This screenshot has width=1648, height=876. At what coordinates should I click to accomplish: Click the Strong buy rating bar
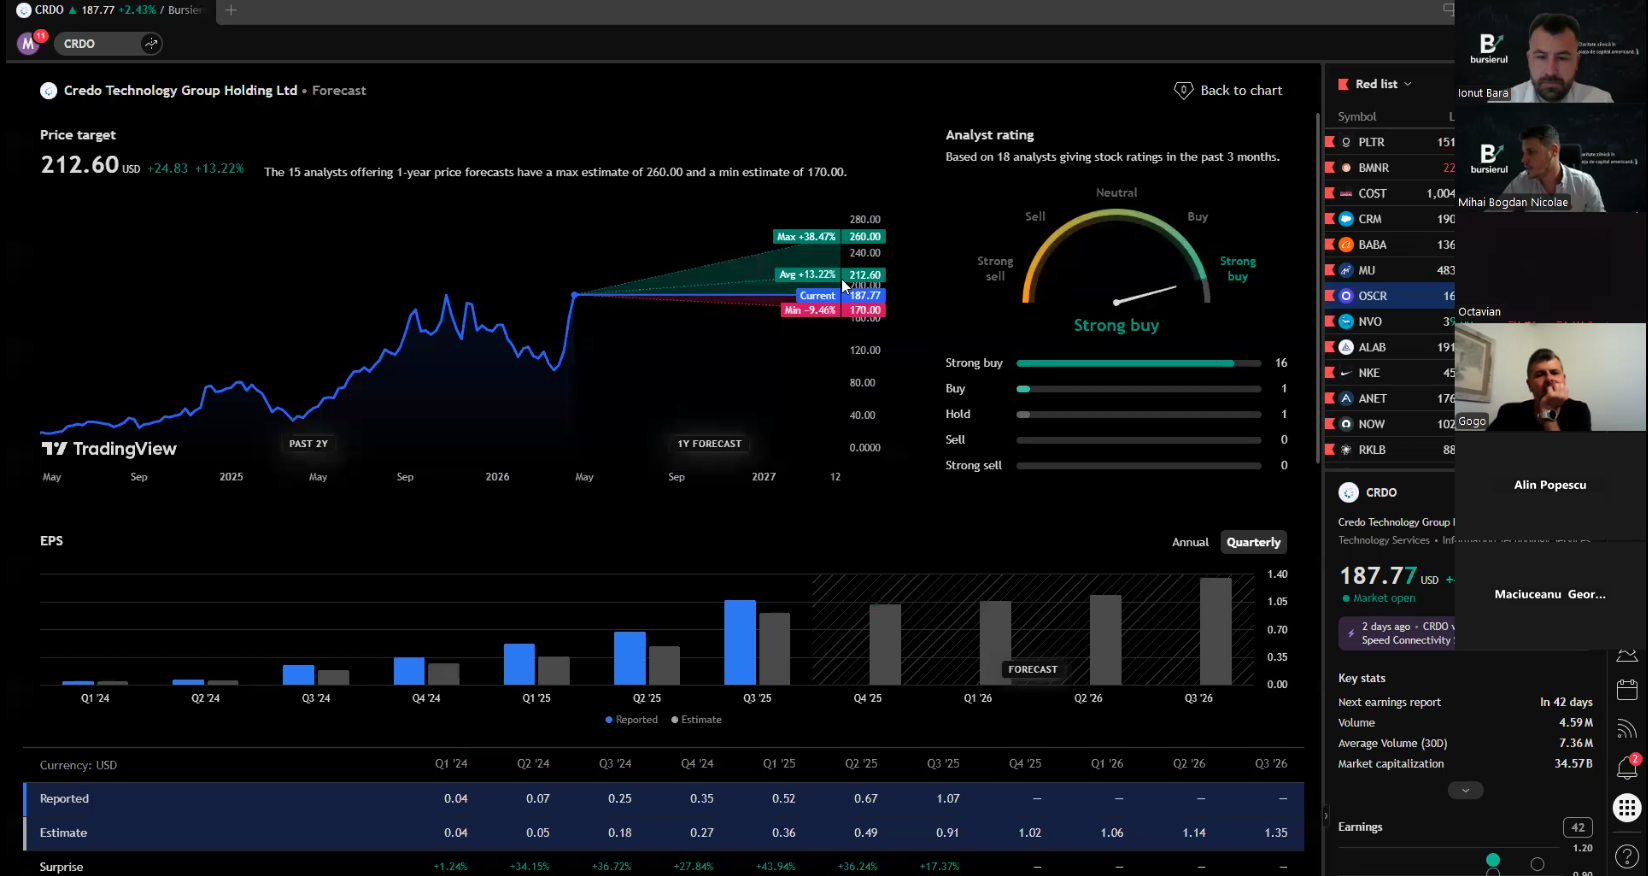(x=1138, y=363)
